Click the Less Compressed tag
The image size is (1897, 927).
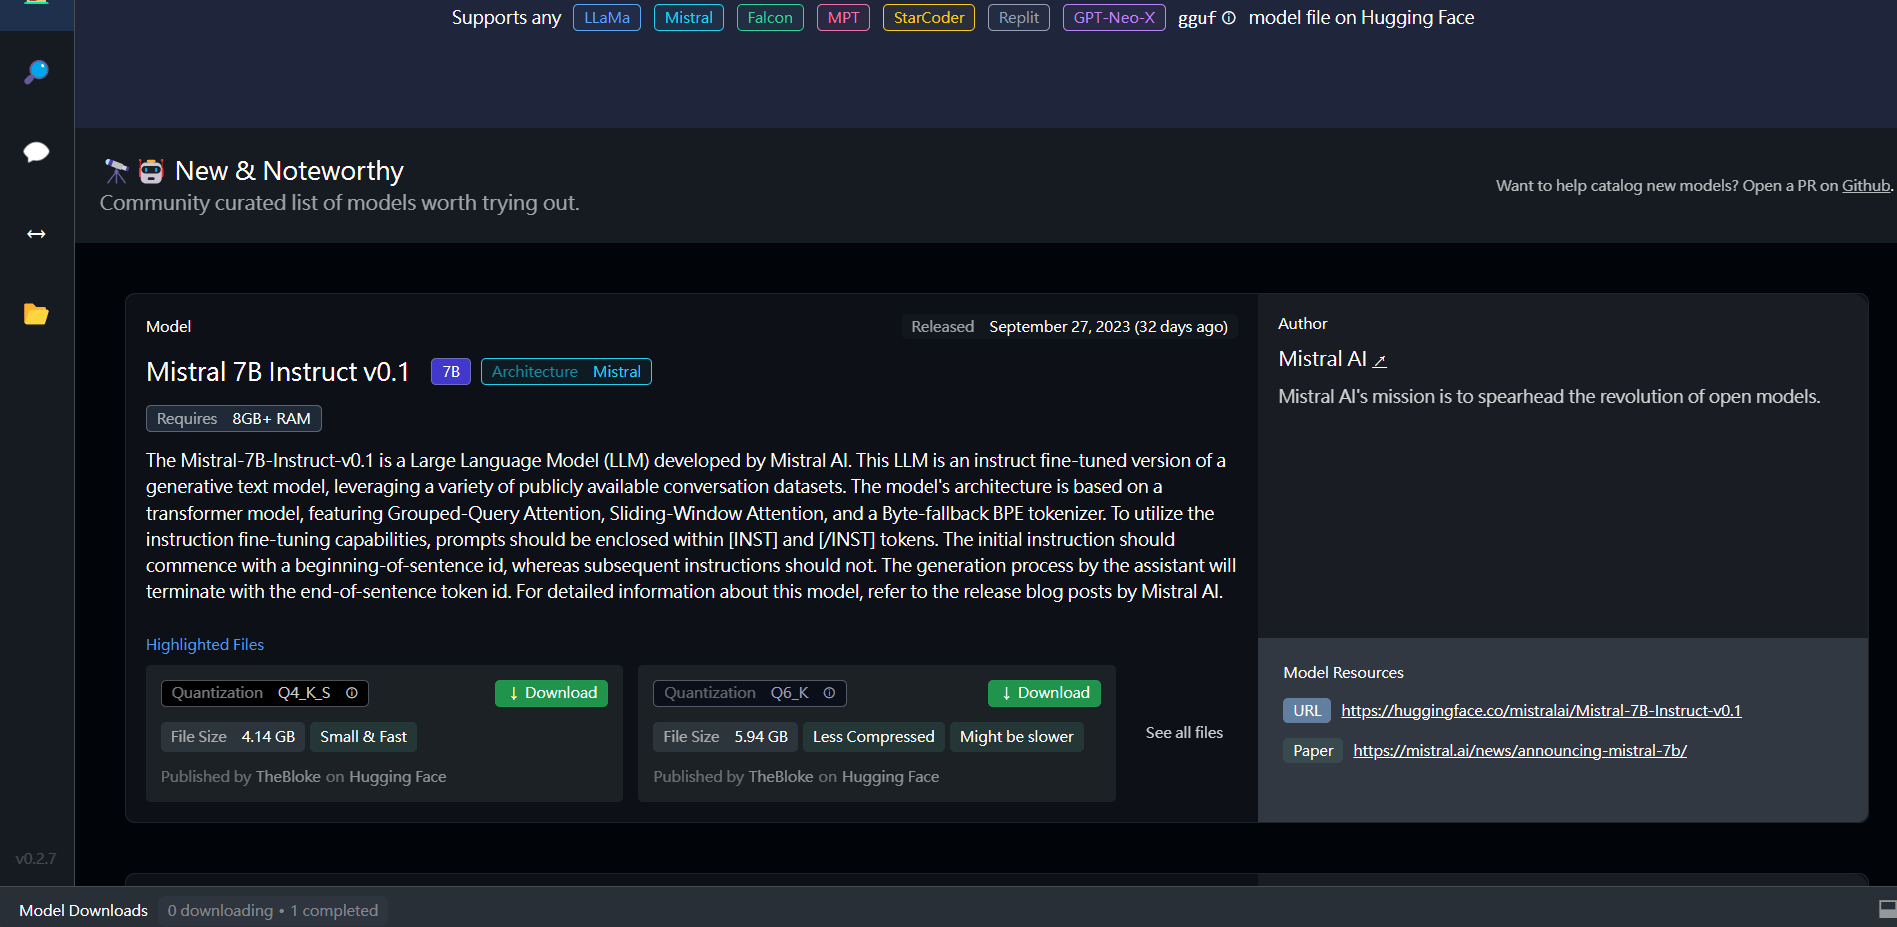[x=874, y=737]
